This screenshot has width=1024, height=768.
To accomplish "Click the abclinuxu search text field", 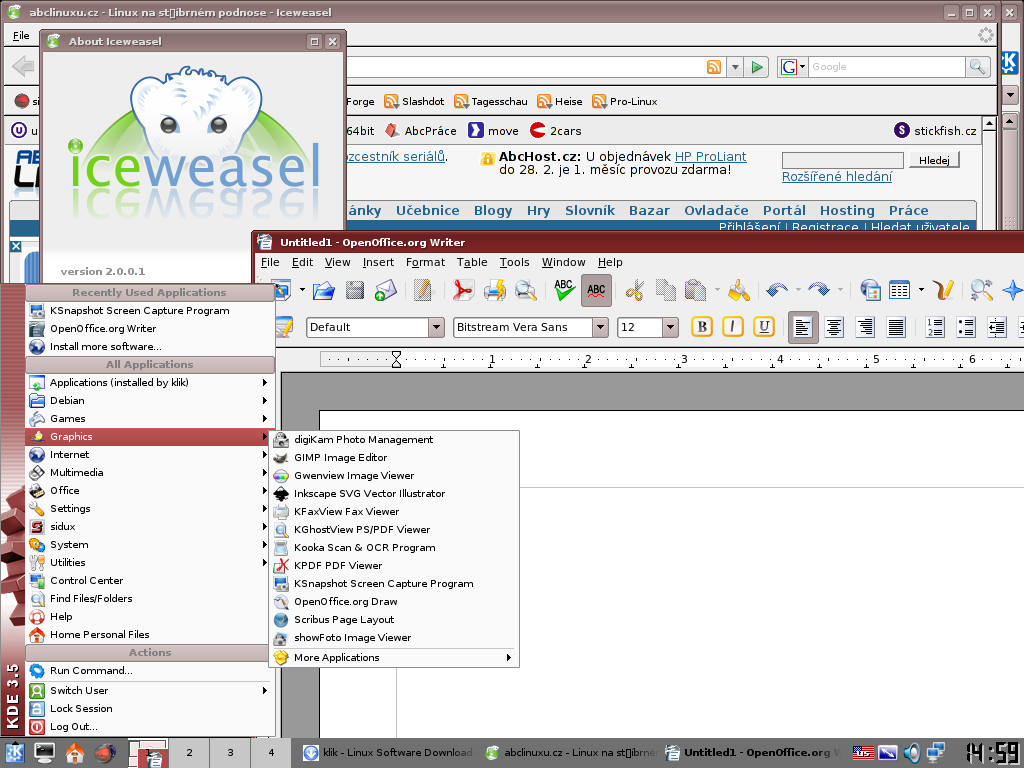I will pyautogui.click(x=842, y=160).
